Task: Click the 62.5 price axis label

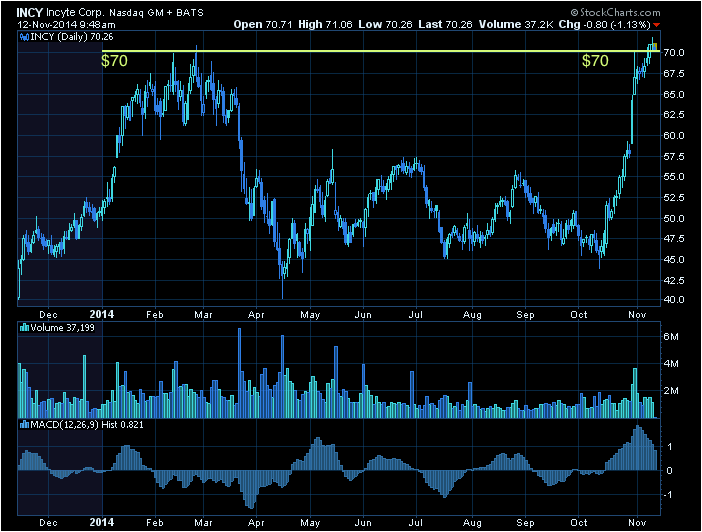Action: [674, 115]
